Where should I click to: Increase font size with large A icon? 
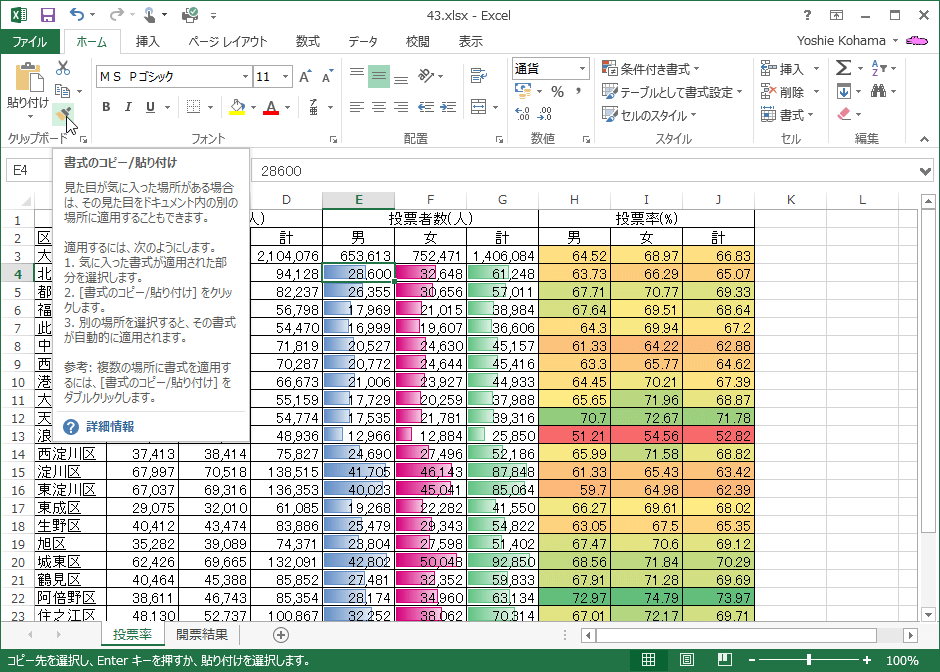tap(305, 77)
